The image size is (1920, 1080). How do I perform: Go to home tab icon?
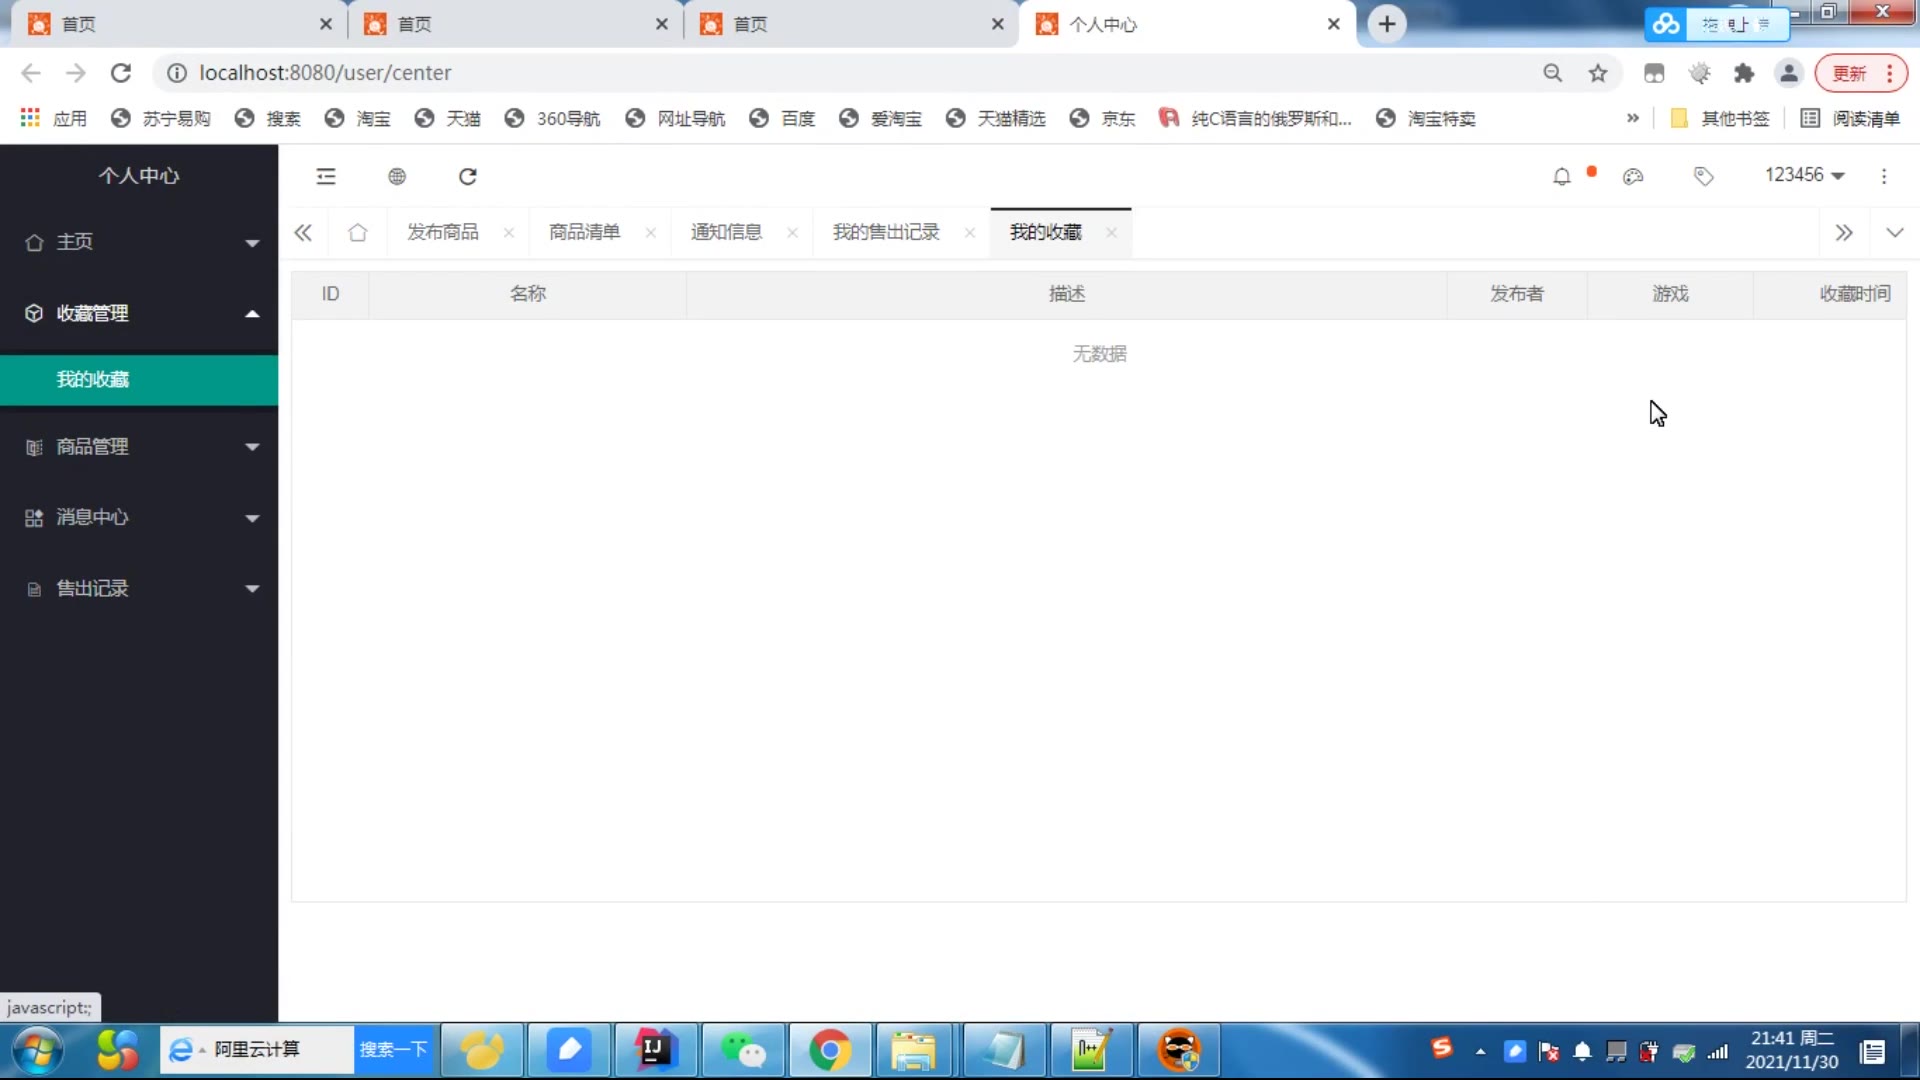click(357, 233)
